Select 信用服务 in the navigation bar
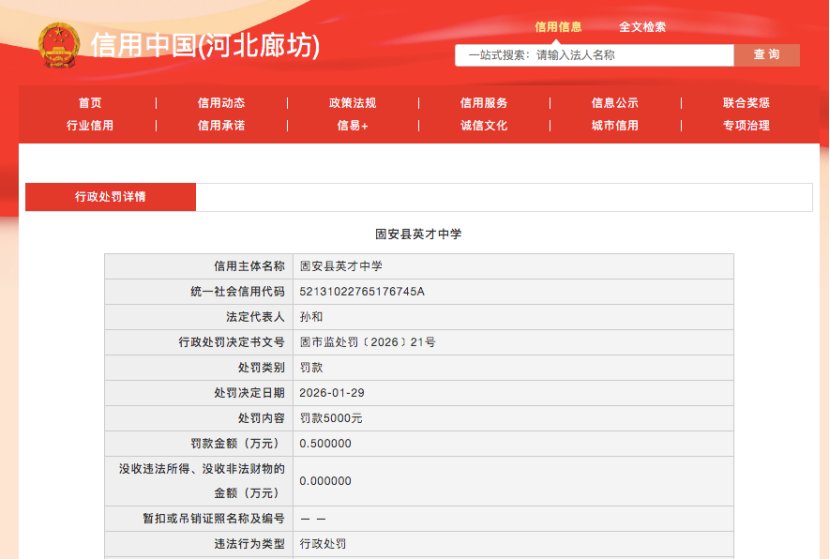This screenshot has height=559, width=830. click(484, 102)
